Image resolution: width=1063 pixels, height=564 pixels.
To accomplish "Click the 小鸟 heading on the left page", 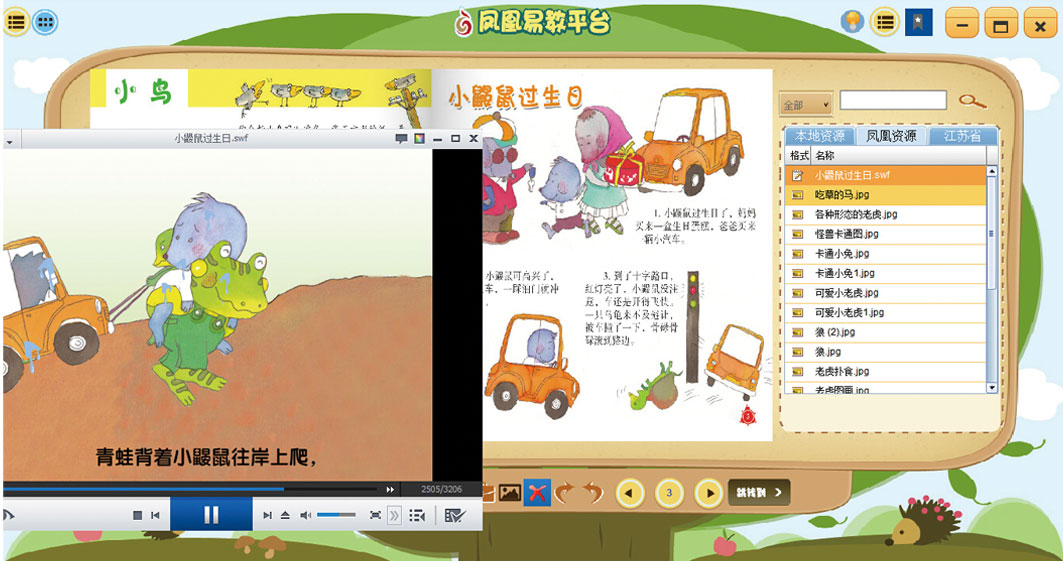I will tap(142, 91).
